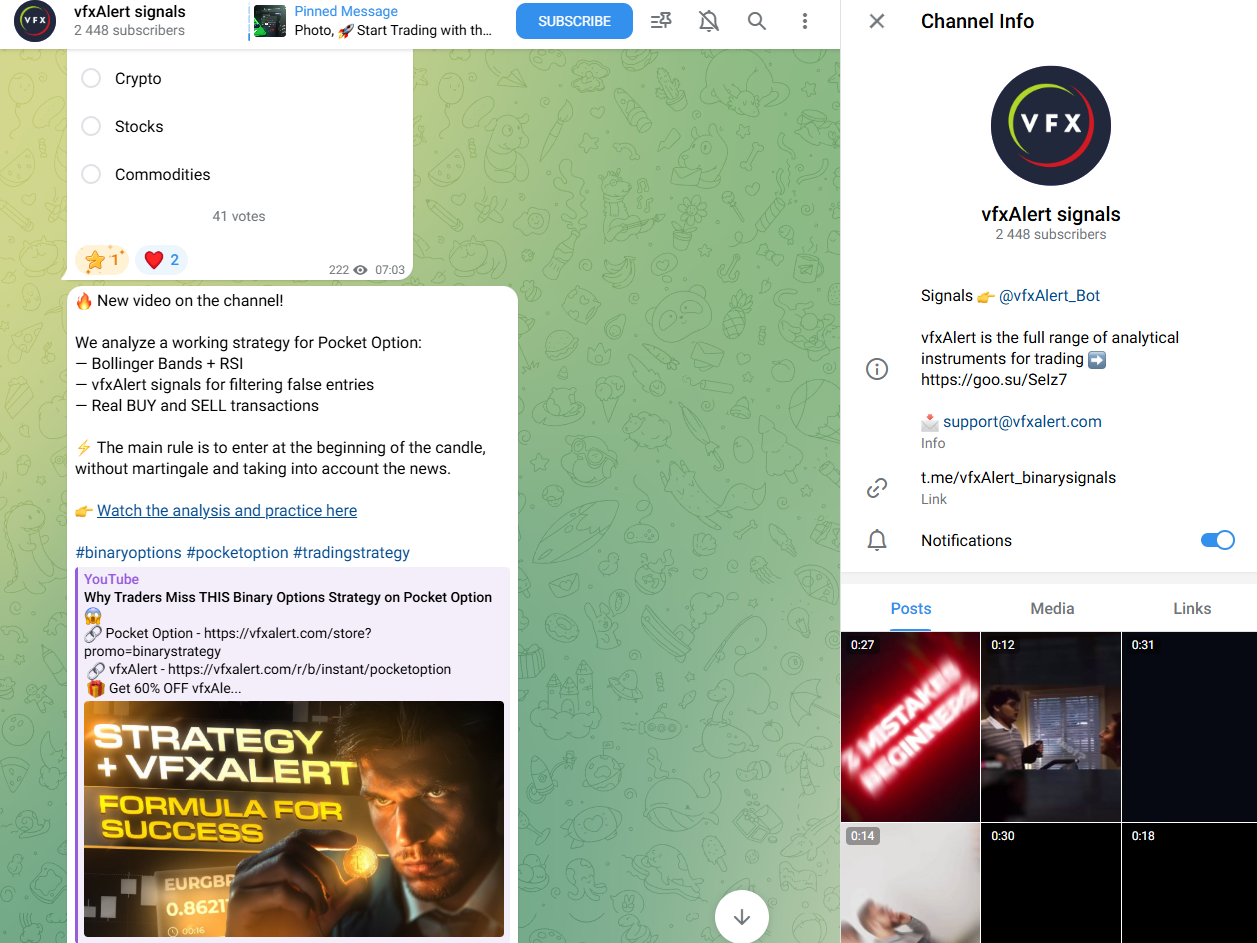The height and width of the screenshot is (943, 1257).
Task: Click the 41 votes poll count
Action: 239,216
